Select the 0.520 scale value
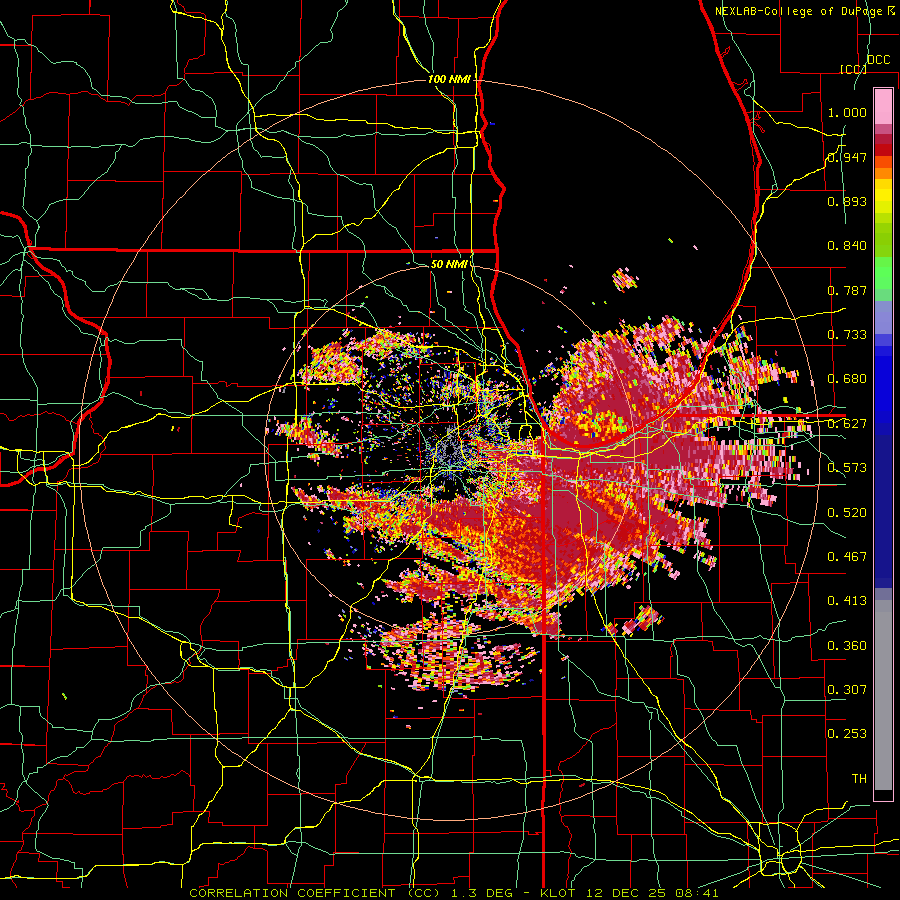The width and height of the screenshot is (900, 900). click(847, 513)
